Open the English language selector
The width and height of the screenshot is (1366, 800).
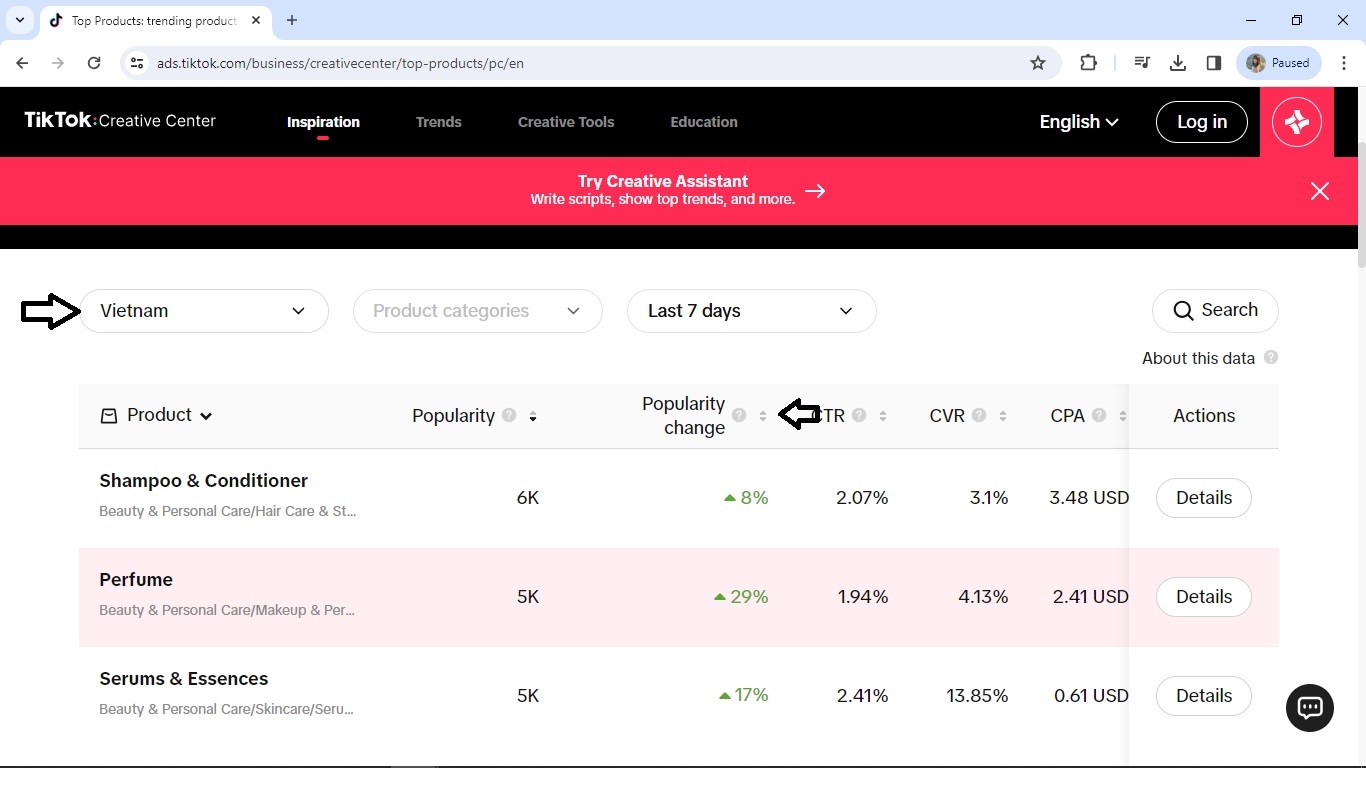[x=1078, y=122]
